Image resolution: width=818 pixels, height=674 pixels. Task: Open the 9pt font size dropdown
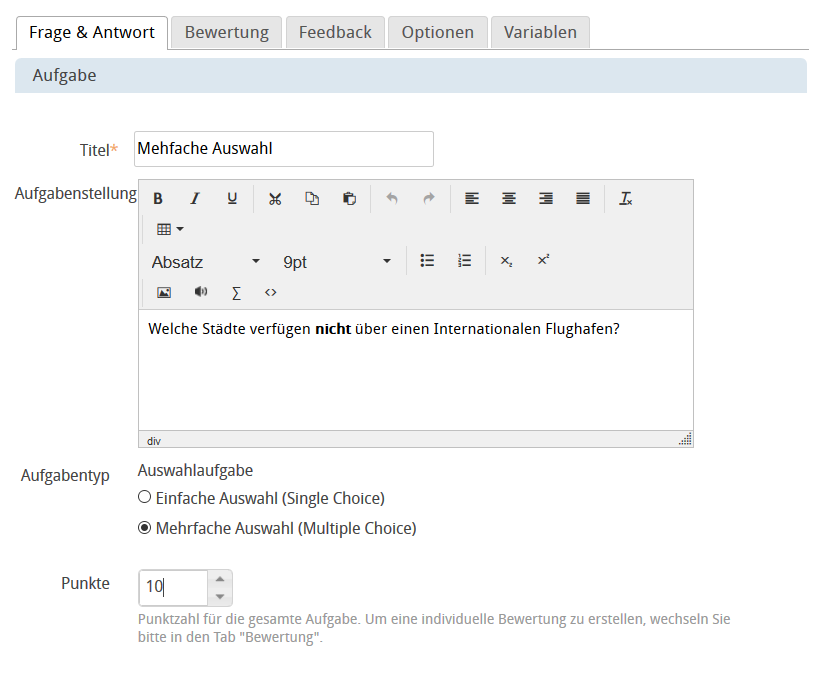click(336, 262)
